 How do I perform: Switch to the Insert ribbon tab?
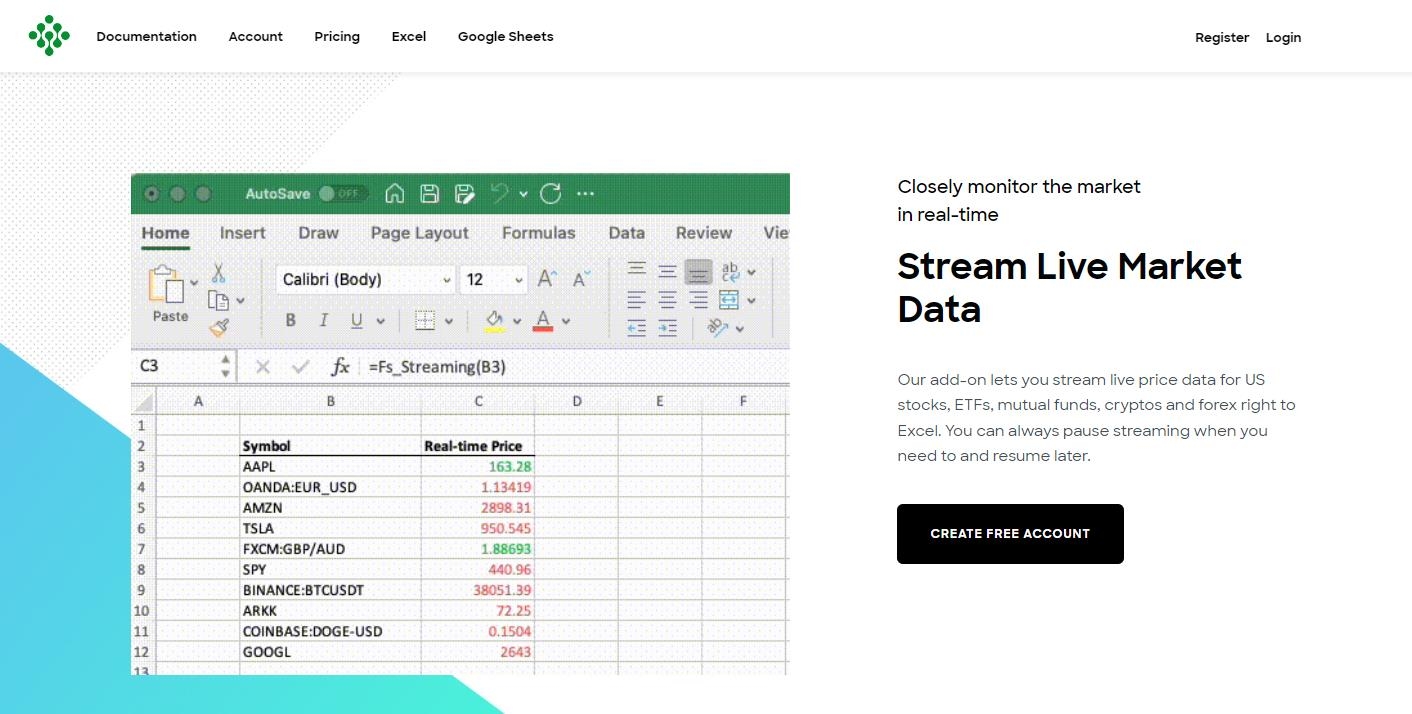242,233
